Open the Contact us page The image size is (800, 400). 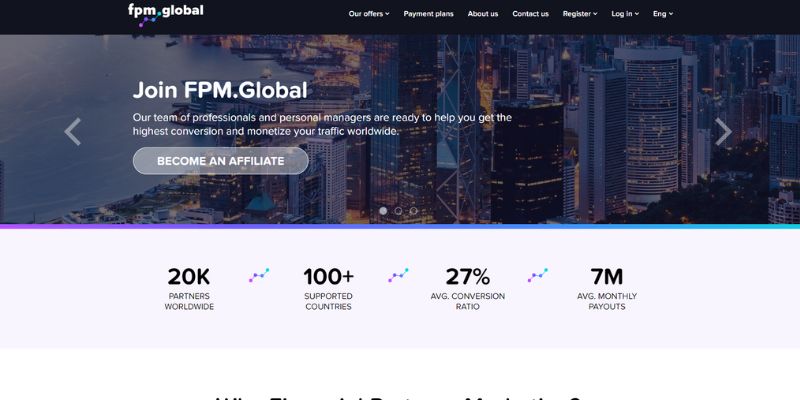530,14
